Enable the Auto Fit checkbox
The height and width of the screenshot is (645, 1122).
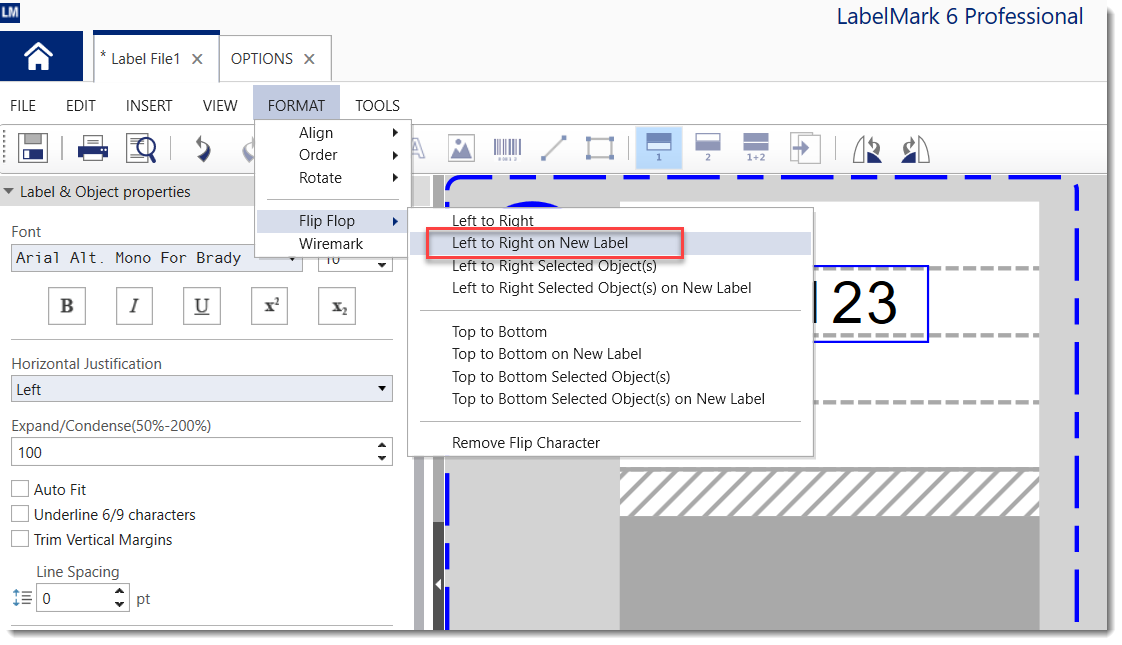[x=20, y=490]
